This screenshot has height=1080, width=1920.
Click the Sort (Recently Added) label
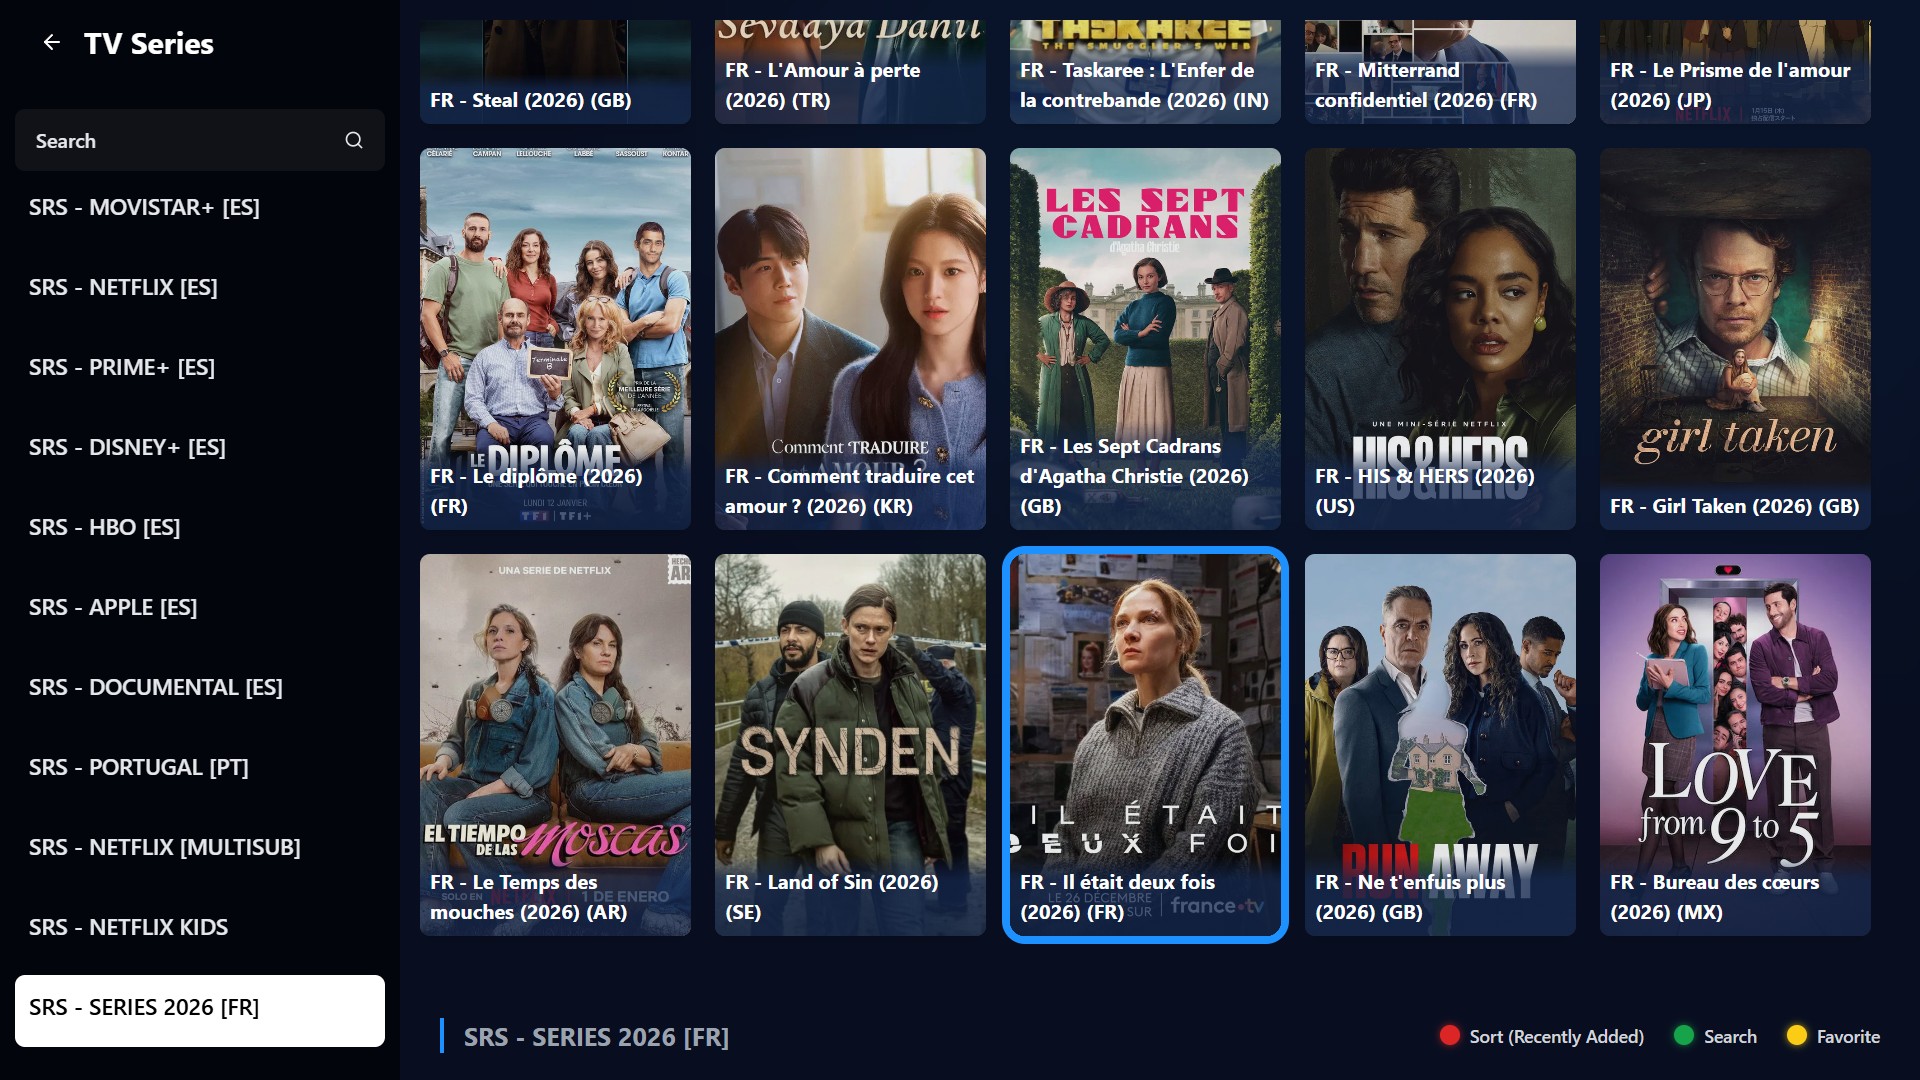1556,1037
